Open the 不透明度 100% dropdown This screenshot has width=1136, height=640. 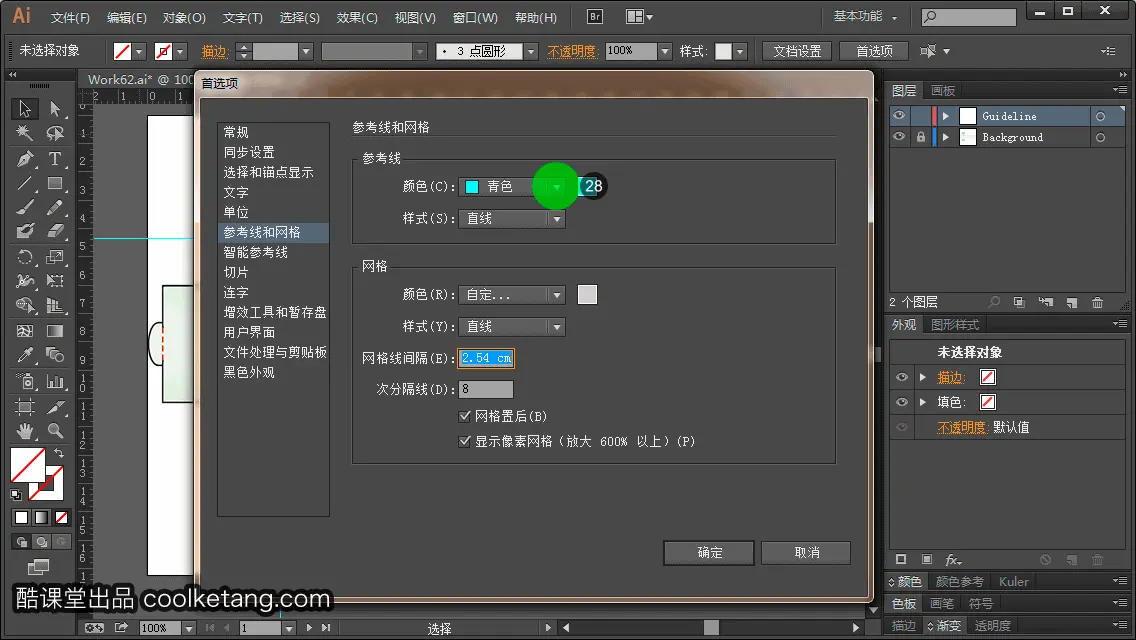point(665,51)
